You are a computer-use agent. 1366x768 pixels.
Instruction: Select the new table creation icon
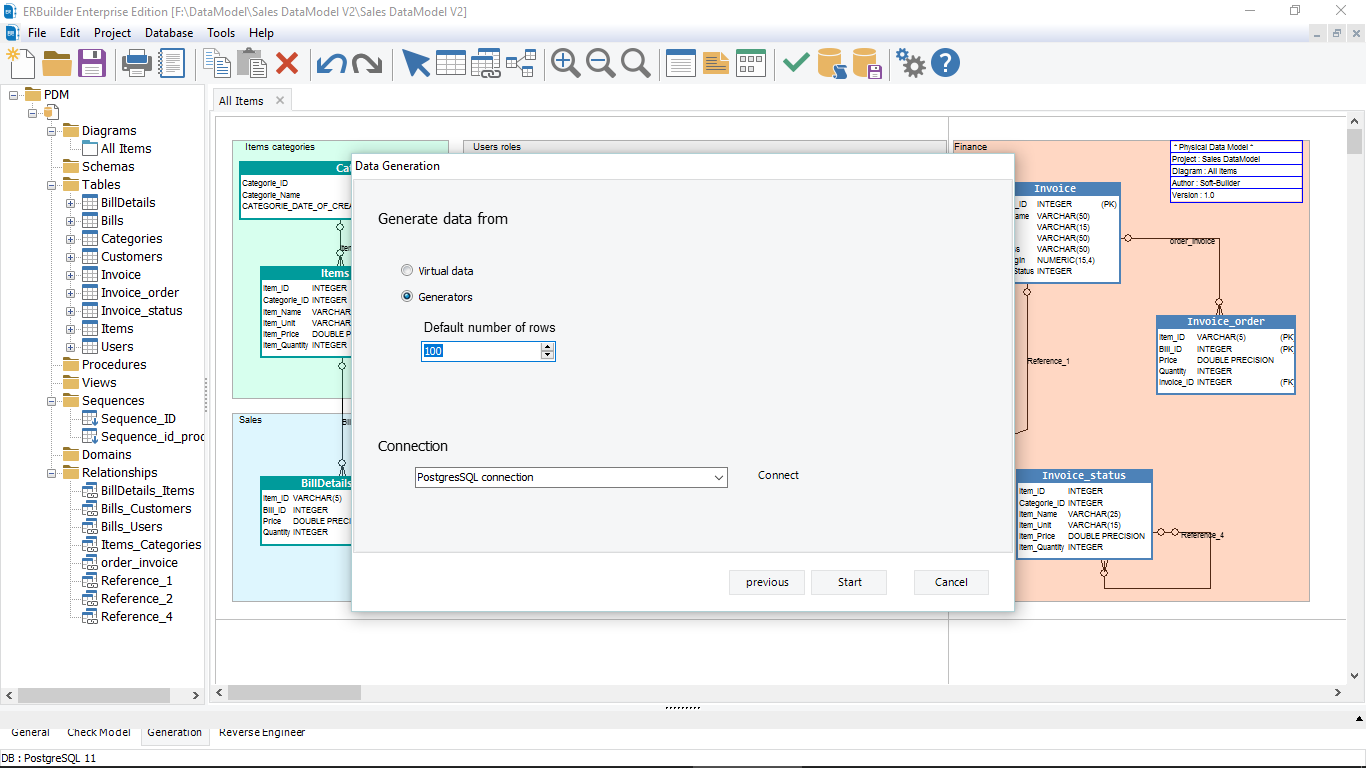[451, 63]
